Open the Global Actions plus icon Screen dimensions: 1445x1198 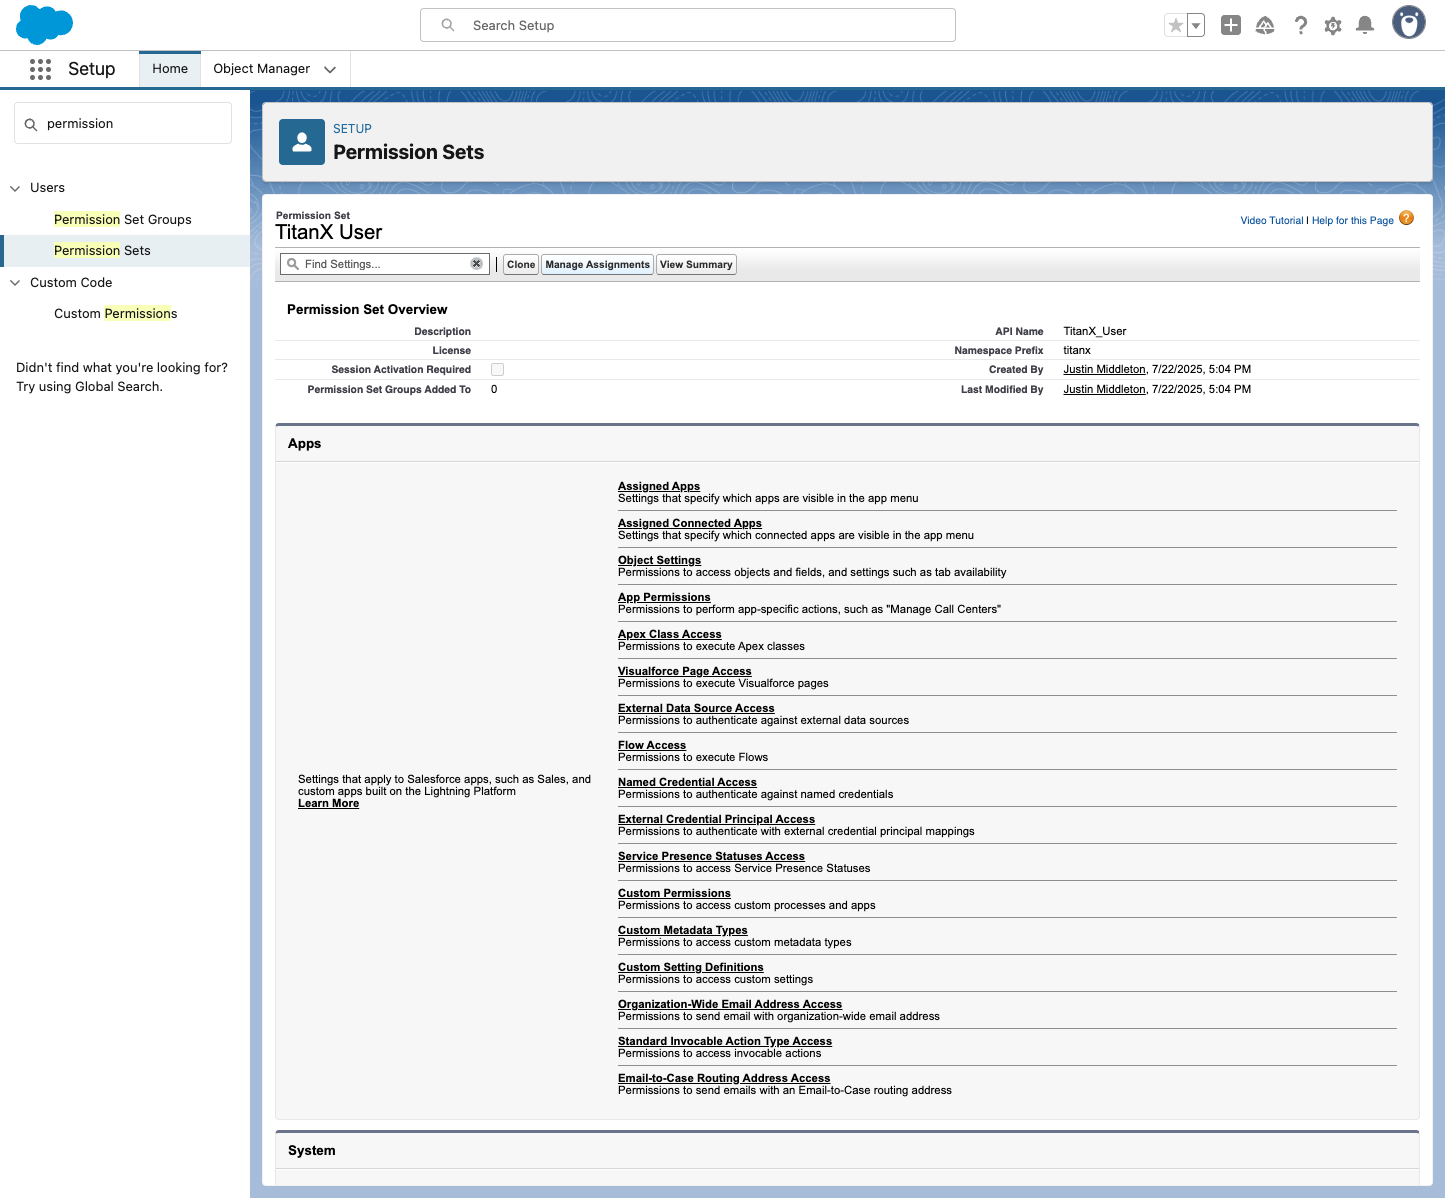coord(1231,26)
